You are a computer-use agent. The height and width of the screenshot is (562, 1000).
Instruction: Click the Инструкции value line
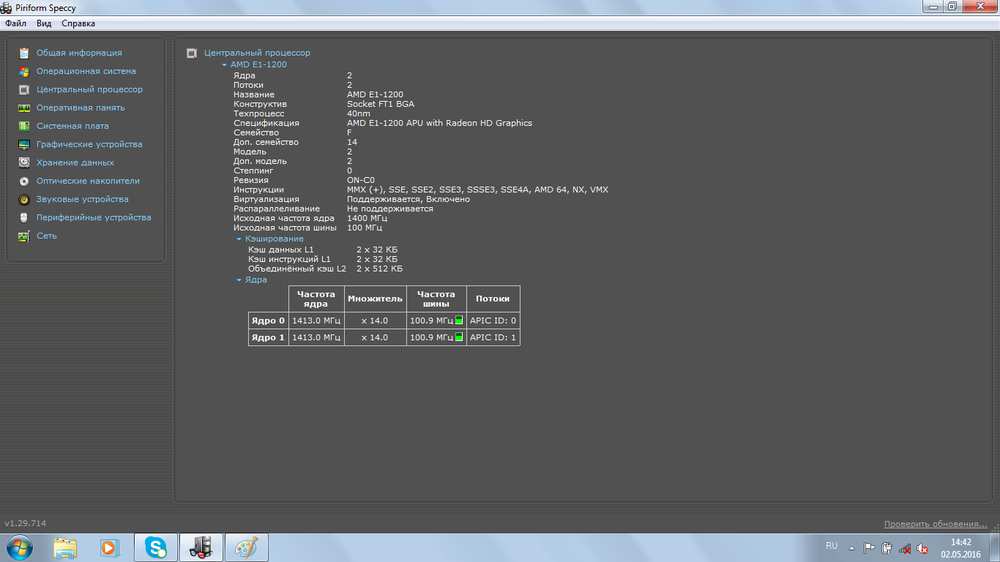[477, 189]
